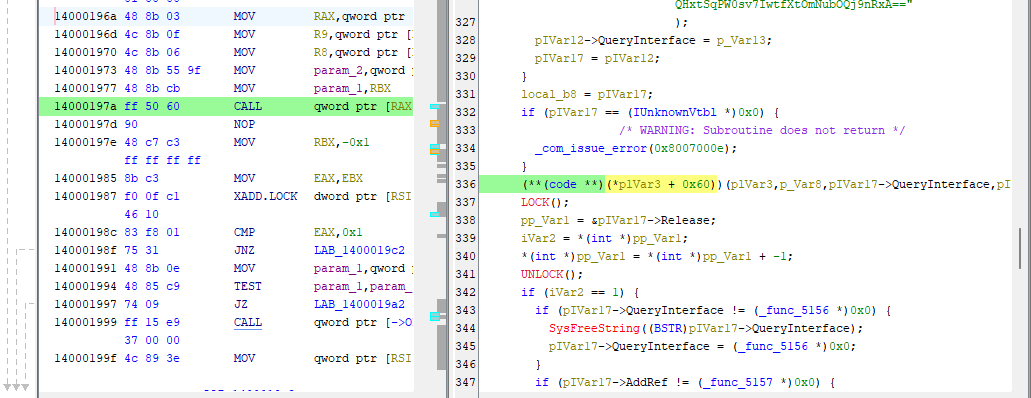1031x398 pixels.
Task: Follow the label LAB_1400019a2
Action: pyautogui.click(x=359, y=305)
